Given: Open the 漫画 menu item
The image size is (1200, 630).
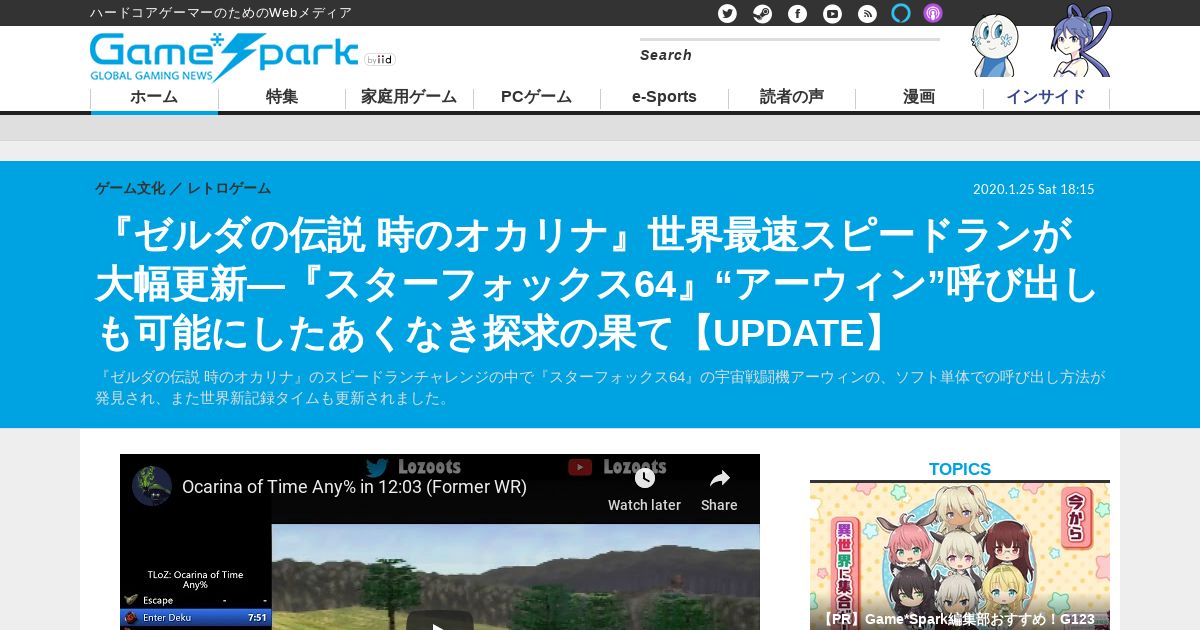Looking at the screenshot, I should (x=919, y=97).
